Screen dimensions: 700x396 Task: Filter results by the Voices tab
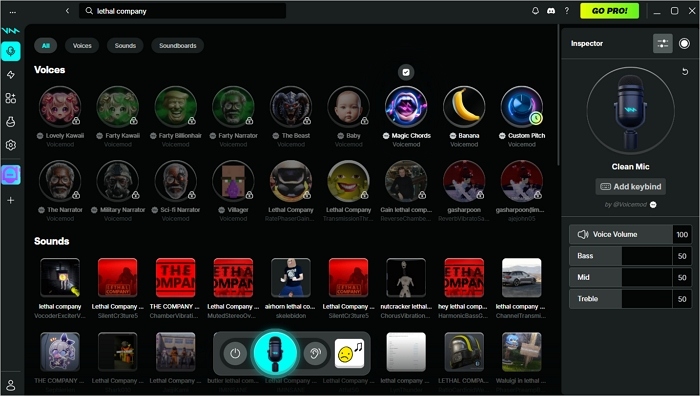click(x=82, y=46)
